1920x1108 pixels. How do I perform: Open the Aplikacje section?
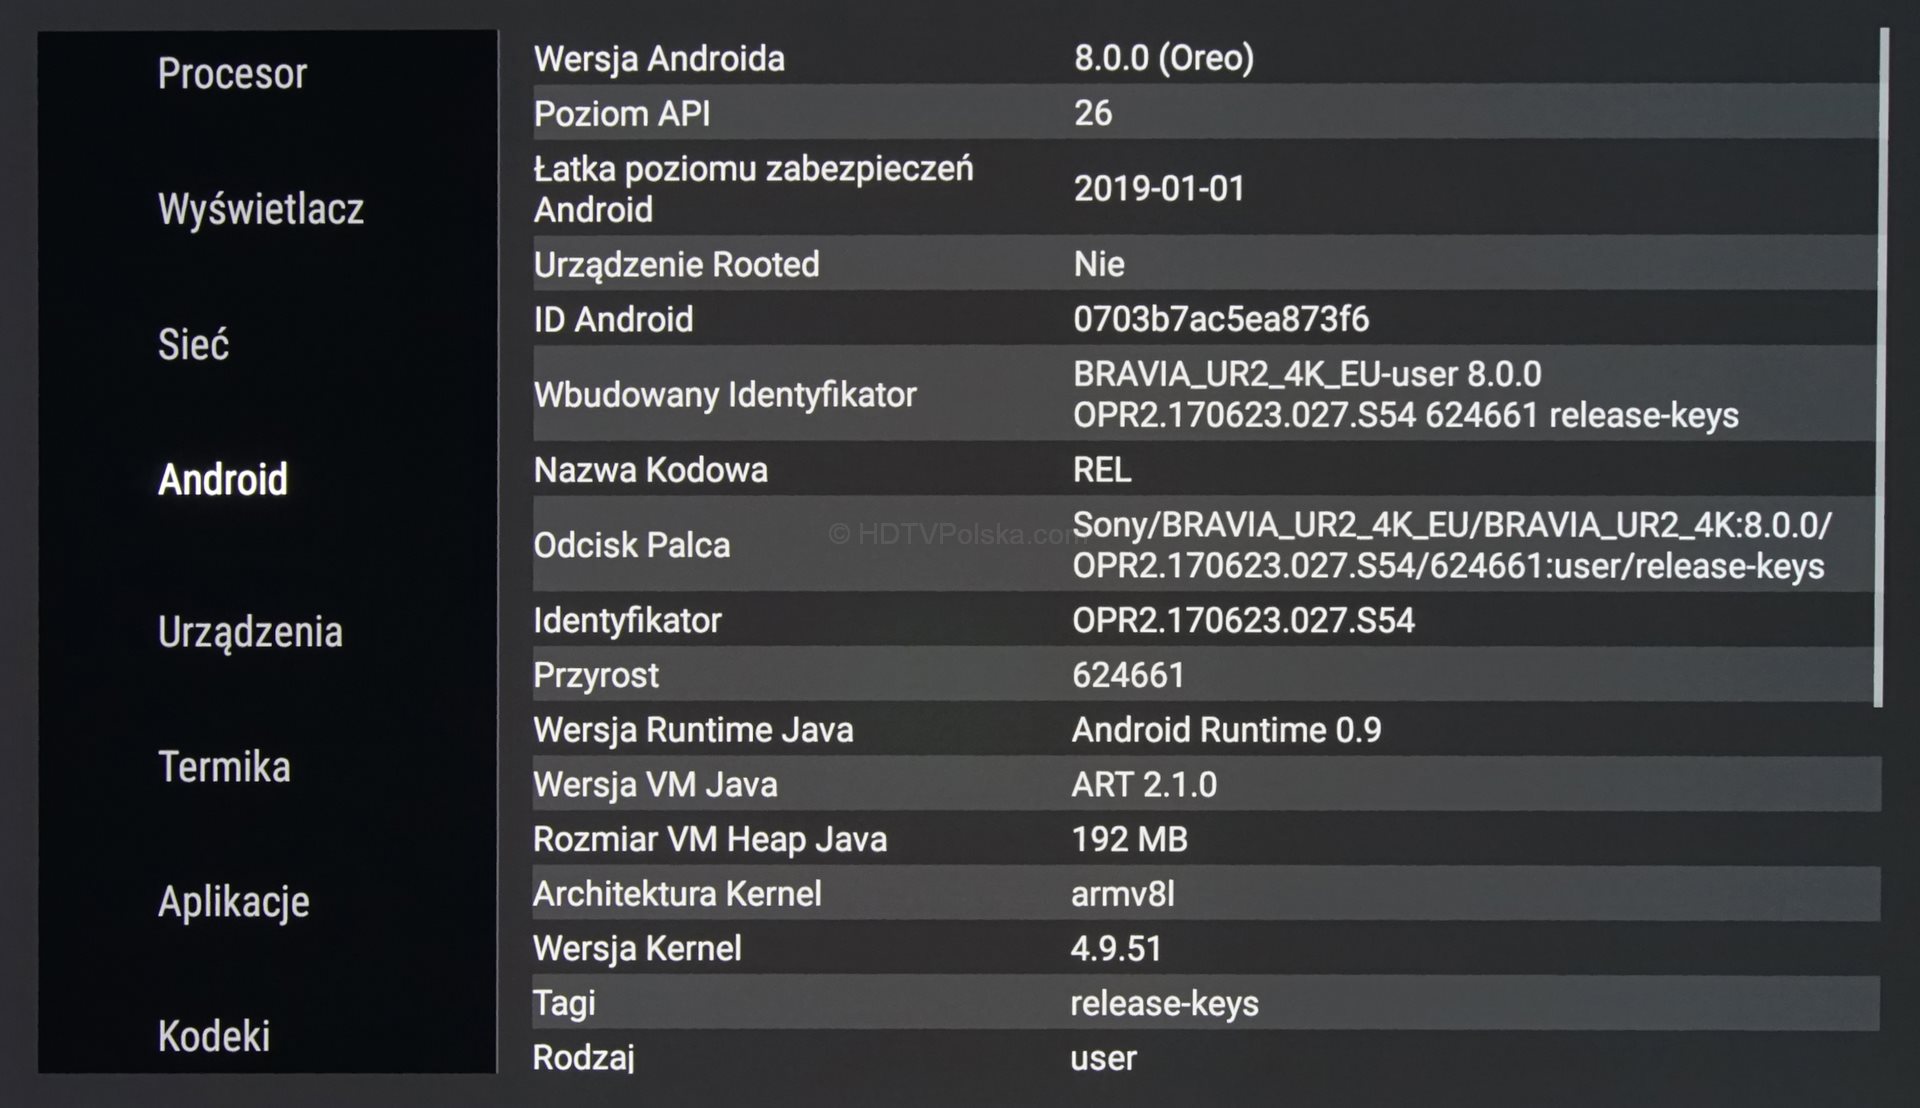(x=233, y=902)
